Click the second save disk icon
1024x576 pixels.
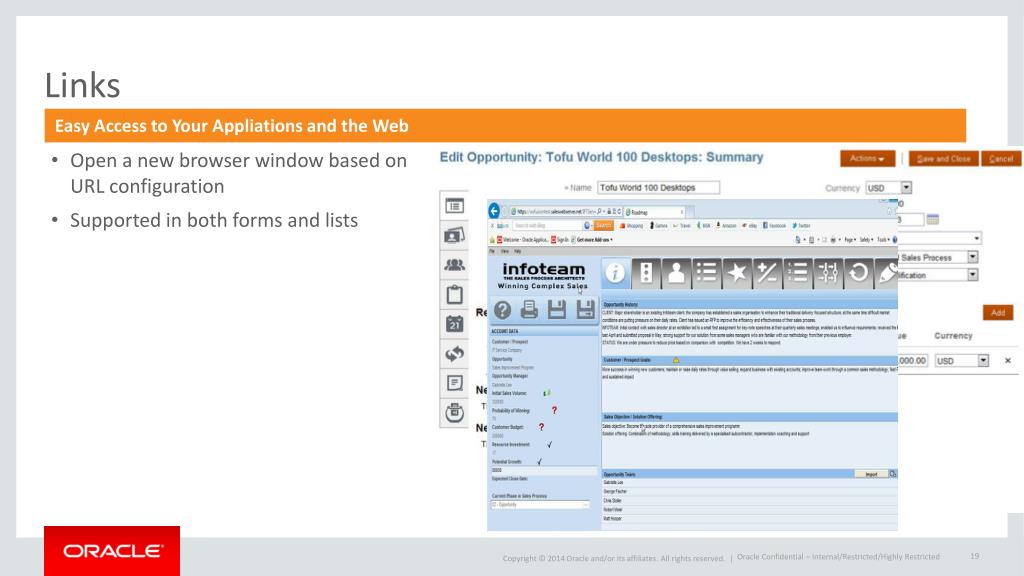point(585,310)
